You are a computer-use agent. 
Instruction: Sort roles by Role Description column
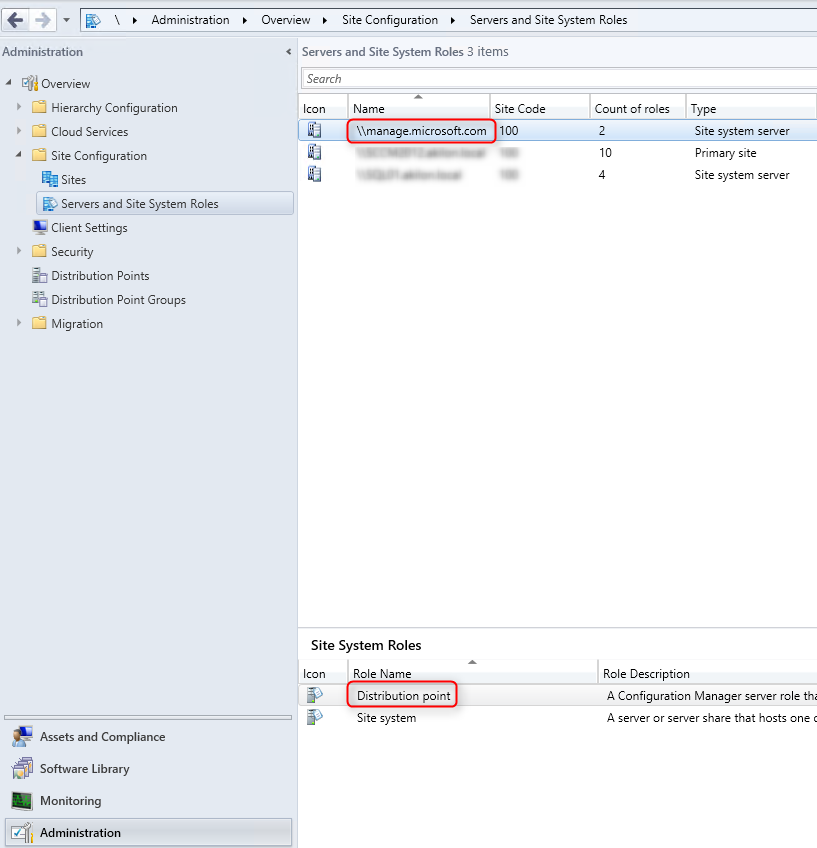(708, 673)
